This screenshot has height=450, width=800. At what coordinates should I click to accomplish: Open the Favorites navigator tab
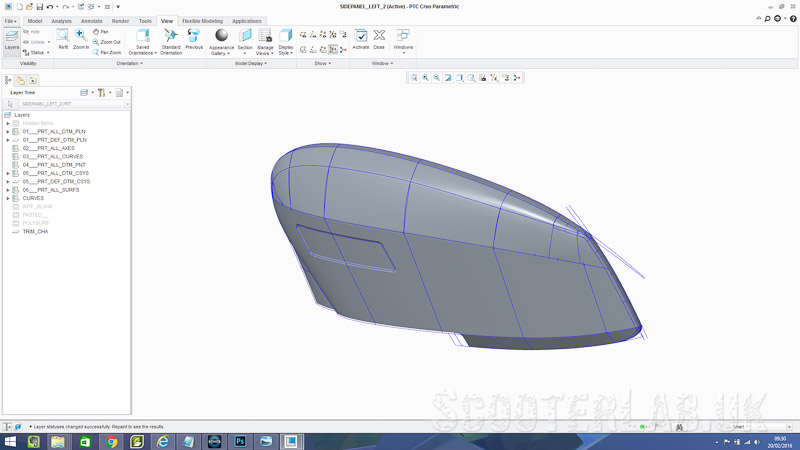[x=33, y=80]
